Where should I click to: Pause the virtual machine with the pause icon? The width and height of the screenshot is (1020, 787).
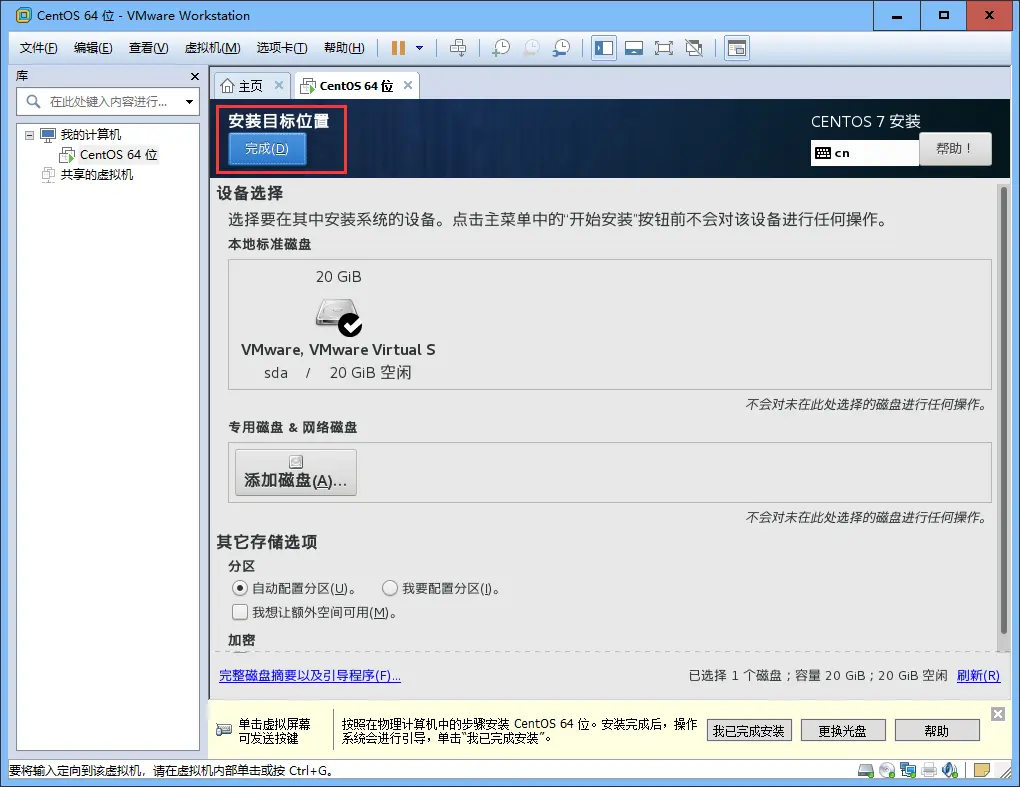click(398, 47)
